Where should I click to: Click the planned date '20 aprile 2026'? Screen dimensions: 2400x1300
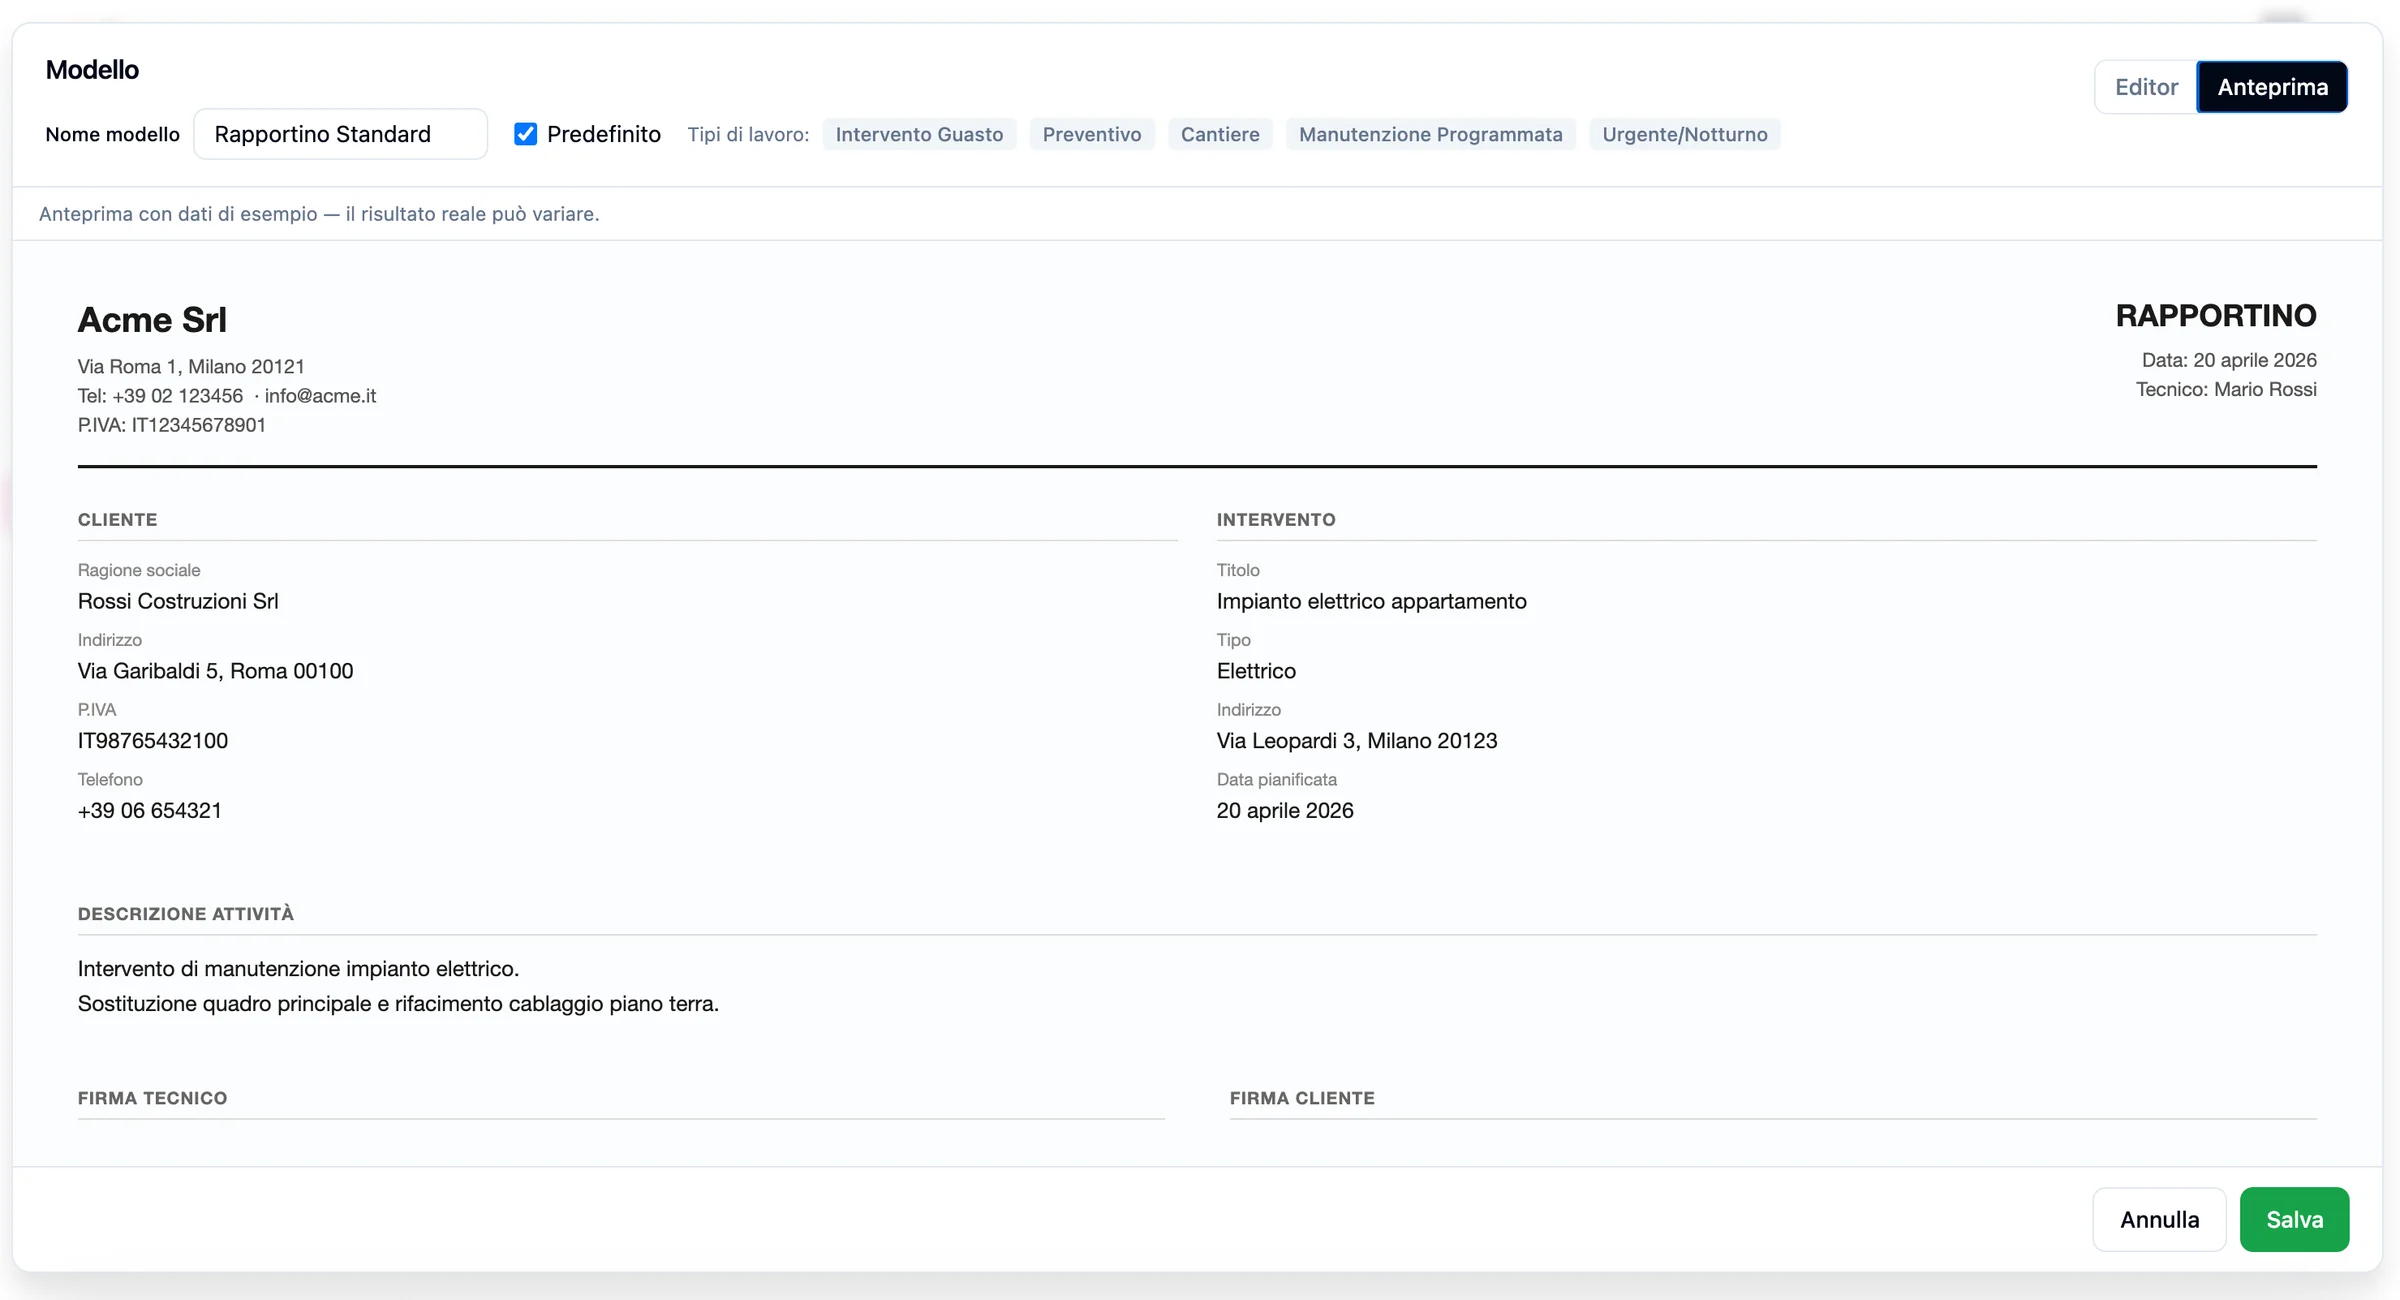click(1285, 811)
